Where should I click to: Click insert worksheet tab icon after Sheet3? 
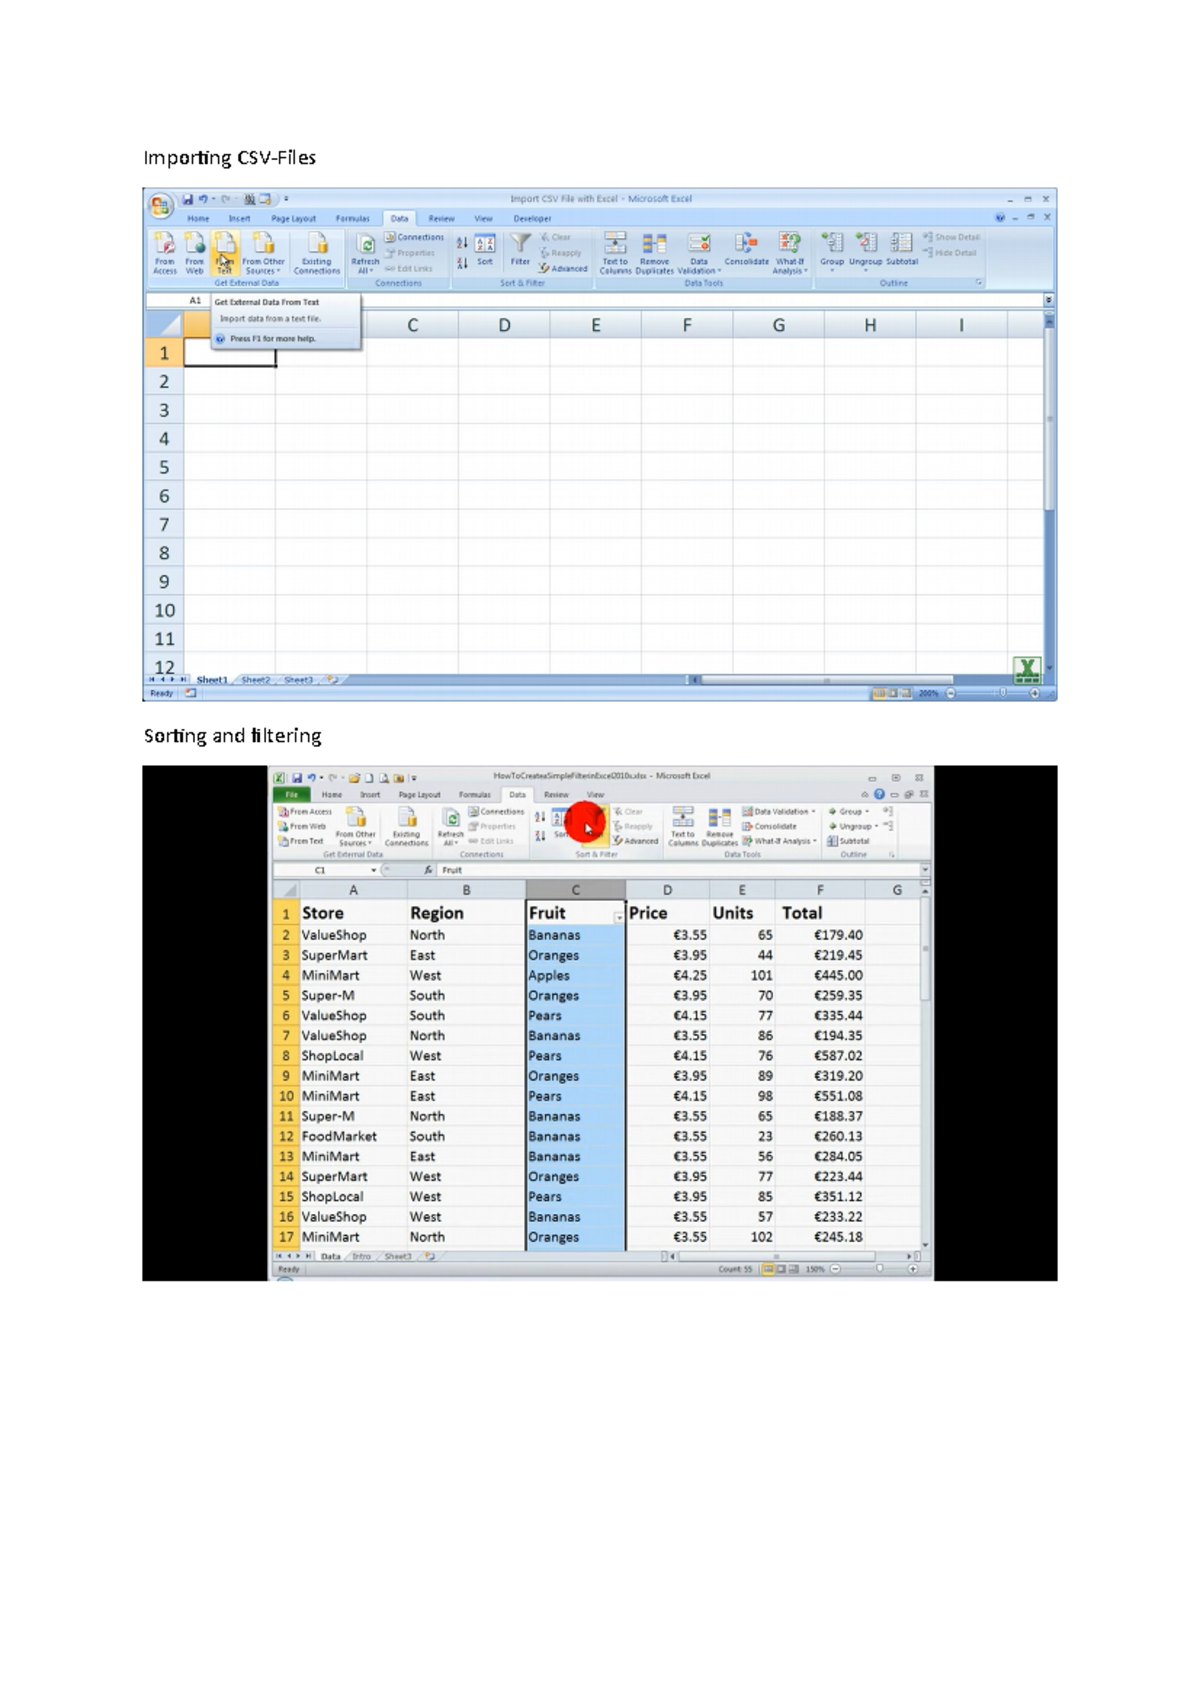(x=332, y=680)
